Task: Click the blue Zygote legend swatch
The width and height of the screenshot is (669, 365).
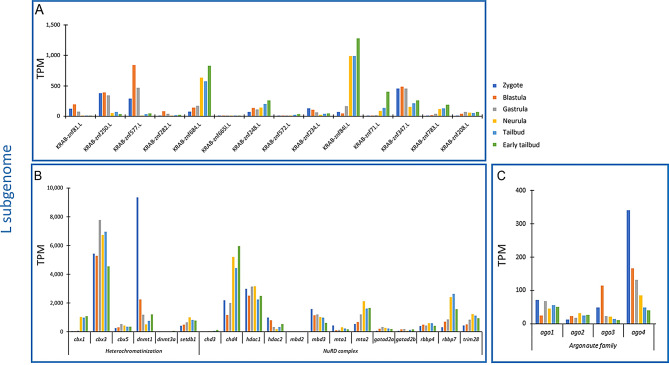Action: click(494, 86)
